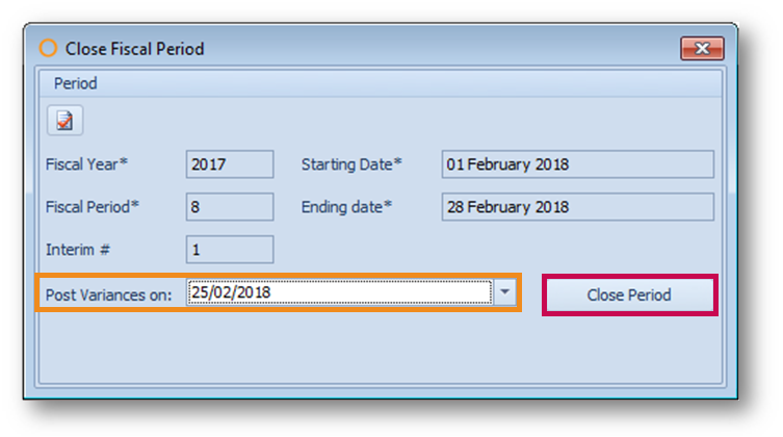Image resolution: width=783 pixels, height=437 pixels.
Task: Click the Close Fiscal Period title text
Action: click(135, 49)
